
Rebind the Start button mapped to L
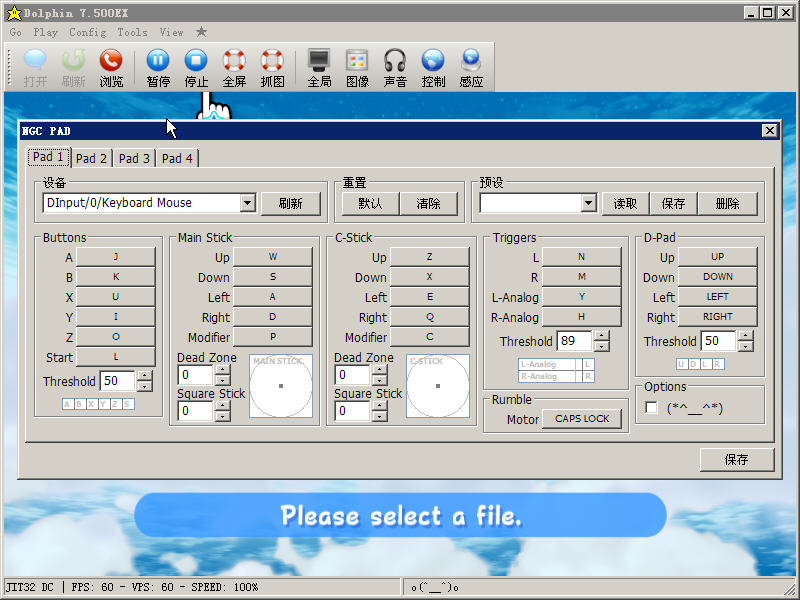point(116,357)
